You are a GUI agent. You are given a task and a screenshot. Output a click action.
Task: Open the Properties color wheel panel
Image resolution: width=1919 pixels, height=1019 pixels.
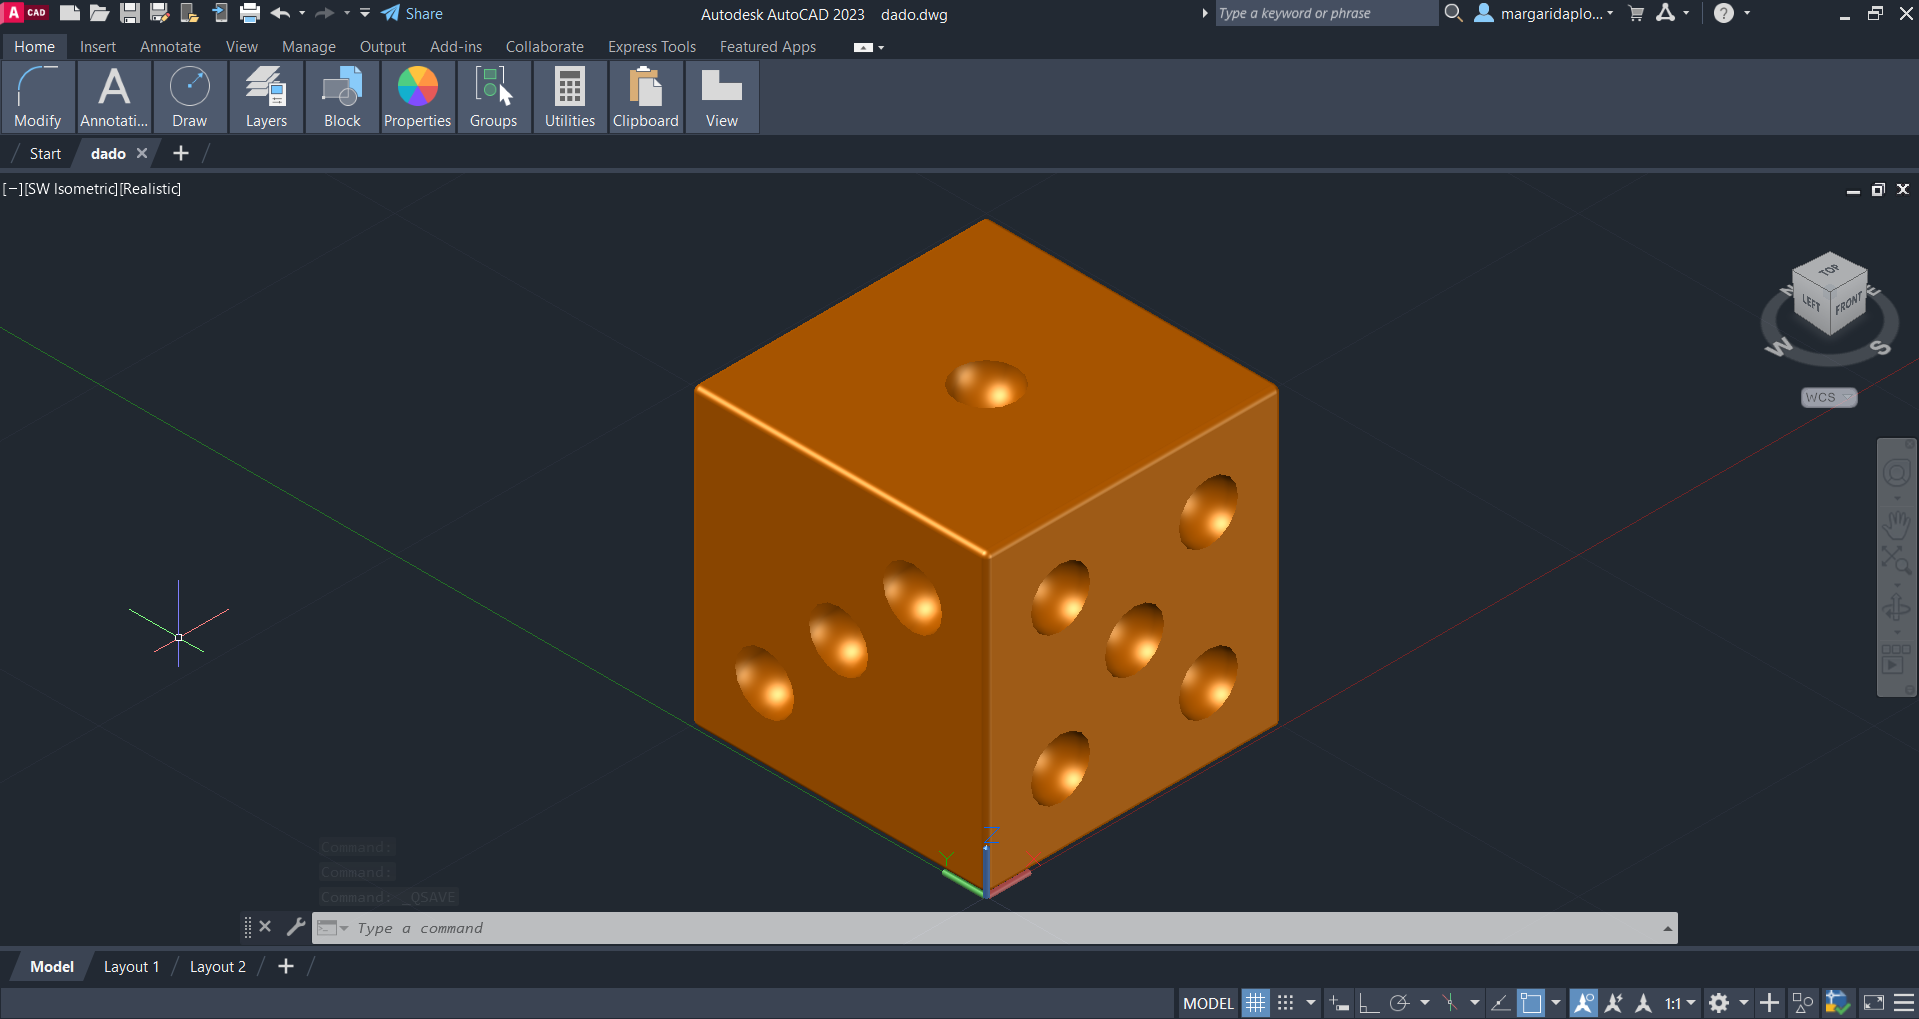point(417,97)
